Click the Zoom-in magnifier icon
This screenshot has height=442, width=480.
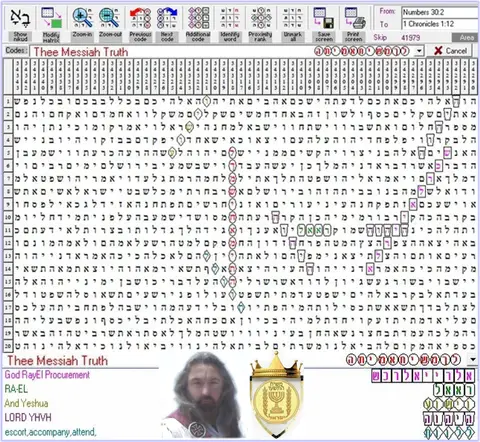tap(82, 18)
